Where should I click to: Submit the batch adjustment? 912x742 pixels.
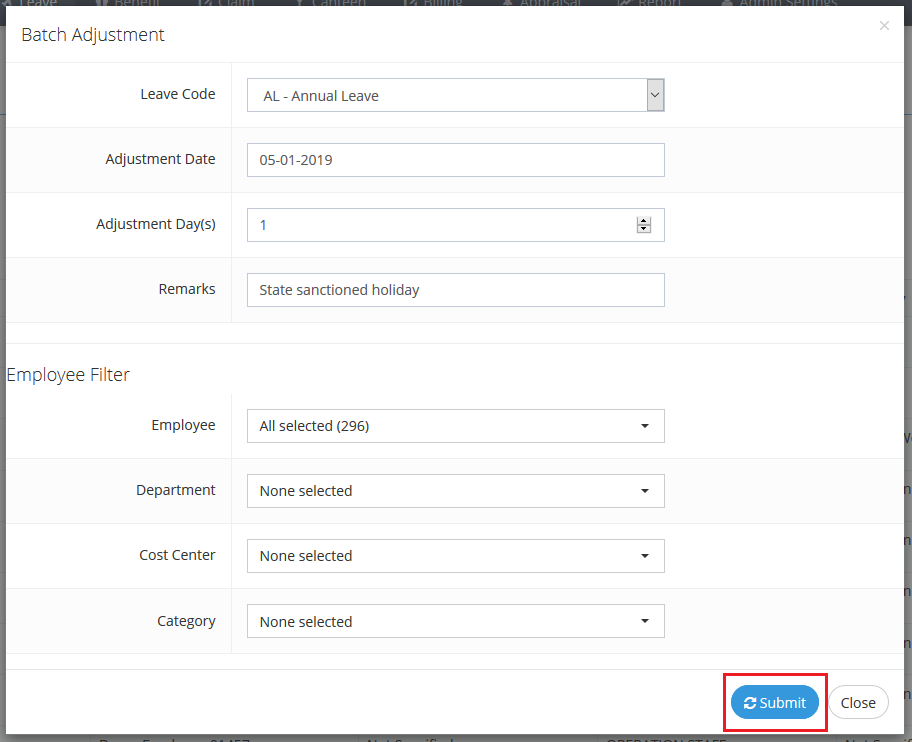click(x=775, y=703)
